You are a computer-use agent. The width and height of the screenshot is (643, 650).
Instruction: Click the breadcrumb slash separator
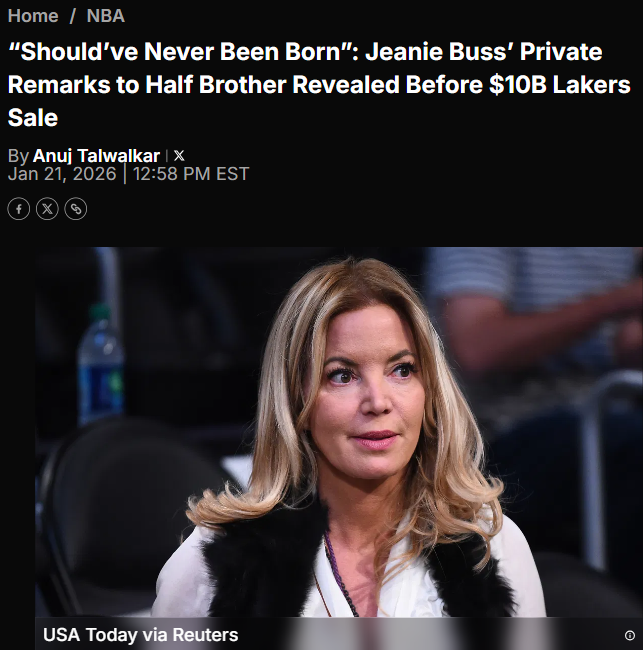73,16
